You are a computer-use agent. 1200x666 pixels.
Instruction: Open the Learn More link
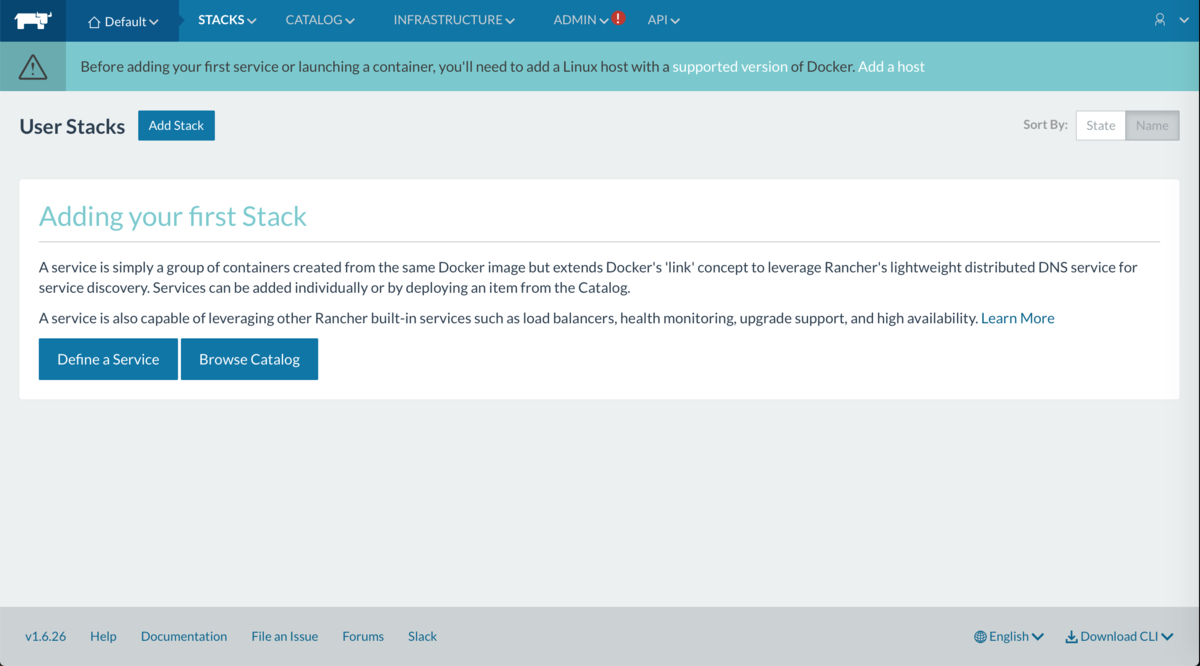[x=1017, y=318]
